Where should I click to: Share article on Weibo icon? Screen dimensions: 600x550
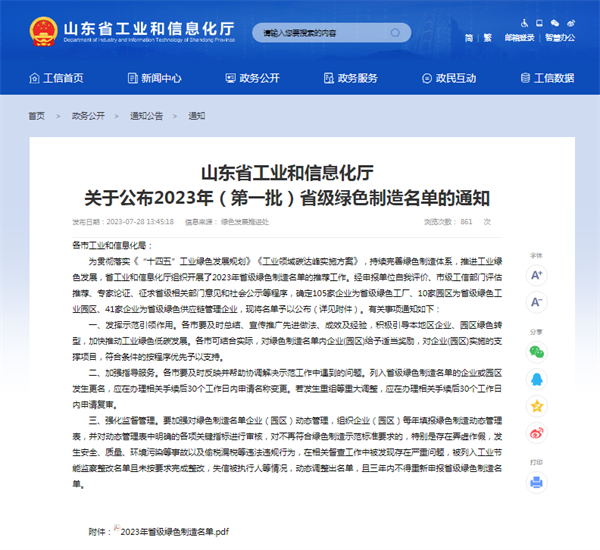537,433
